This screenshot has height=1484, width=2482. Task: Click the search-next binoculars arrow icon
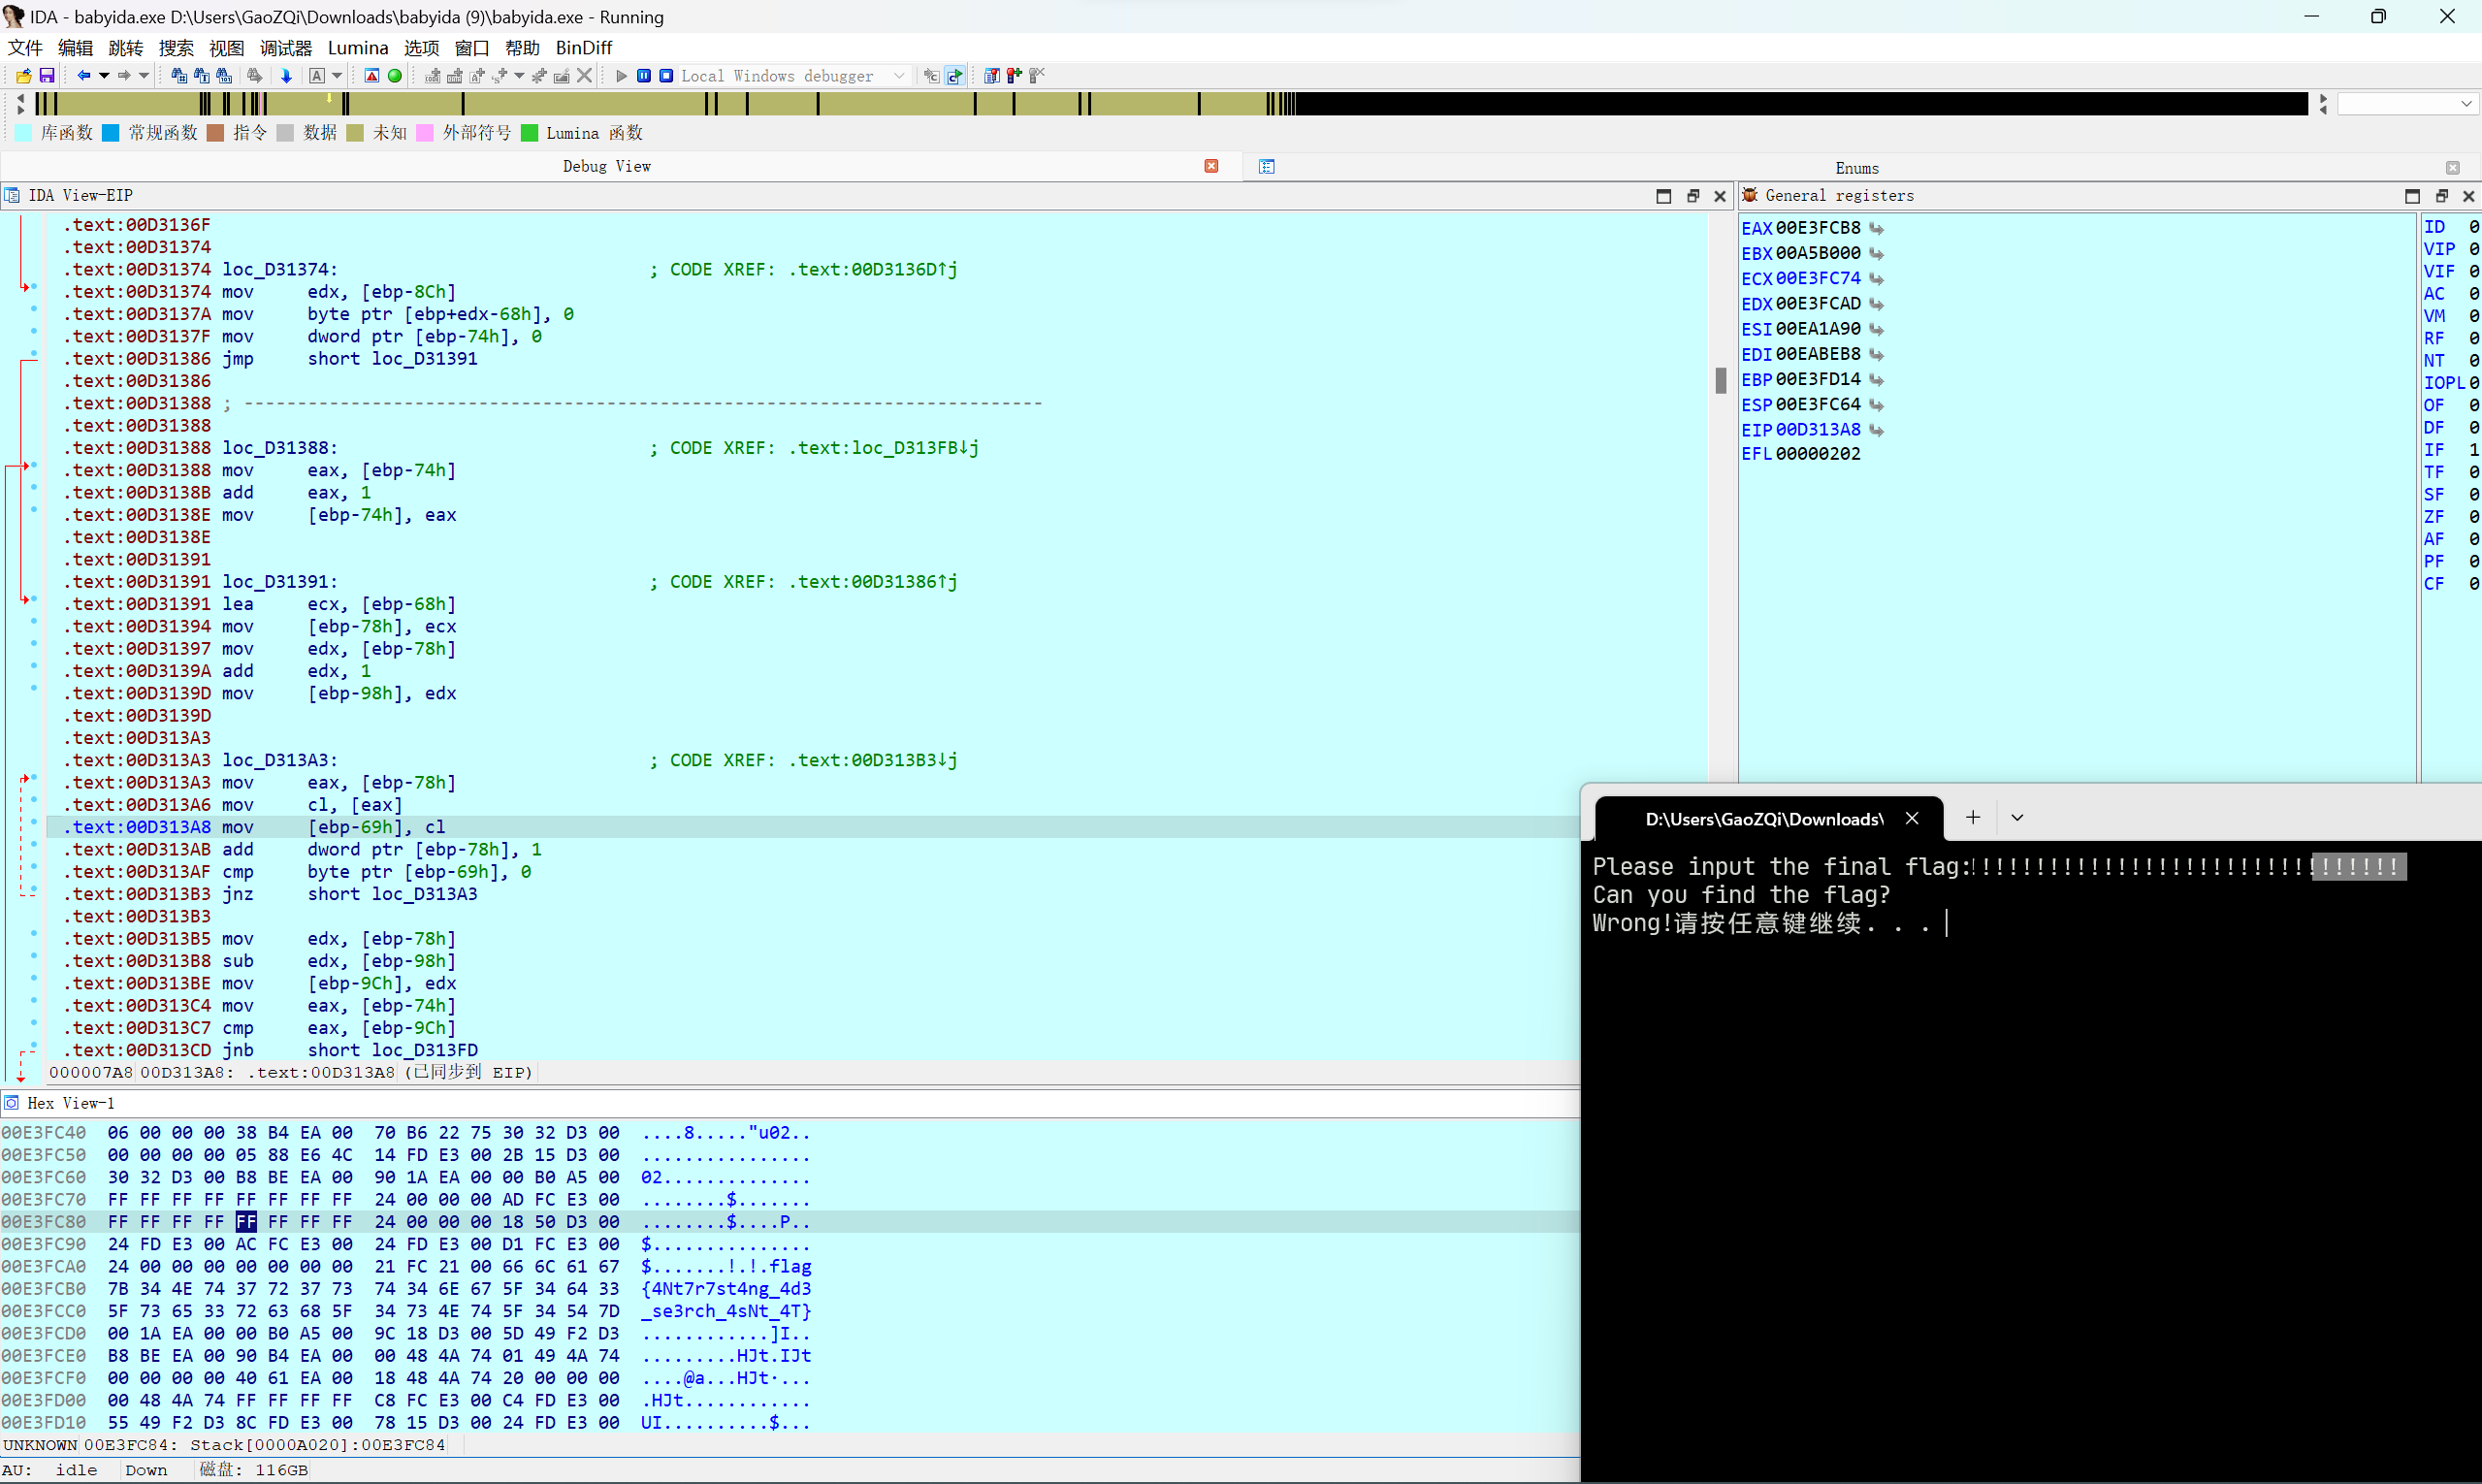coord(255,76)
